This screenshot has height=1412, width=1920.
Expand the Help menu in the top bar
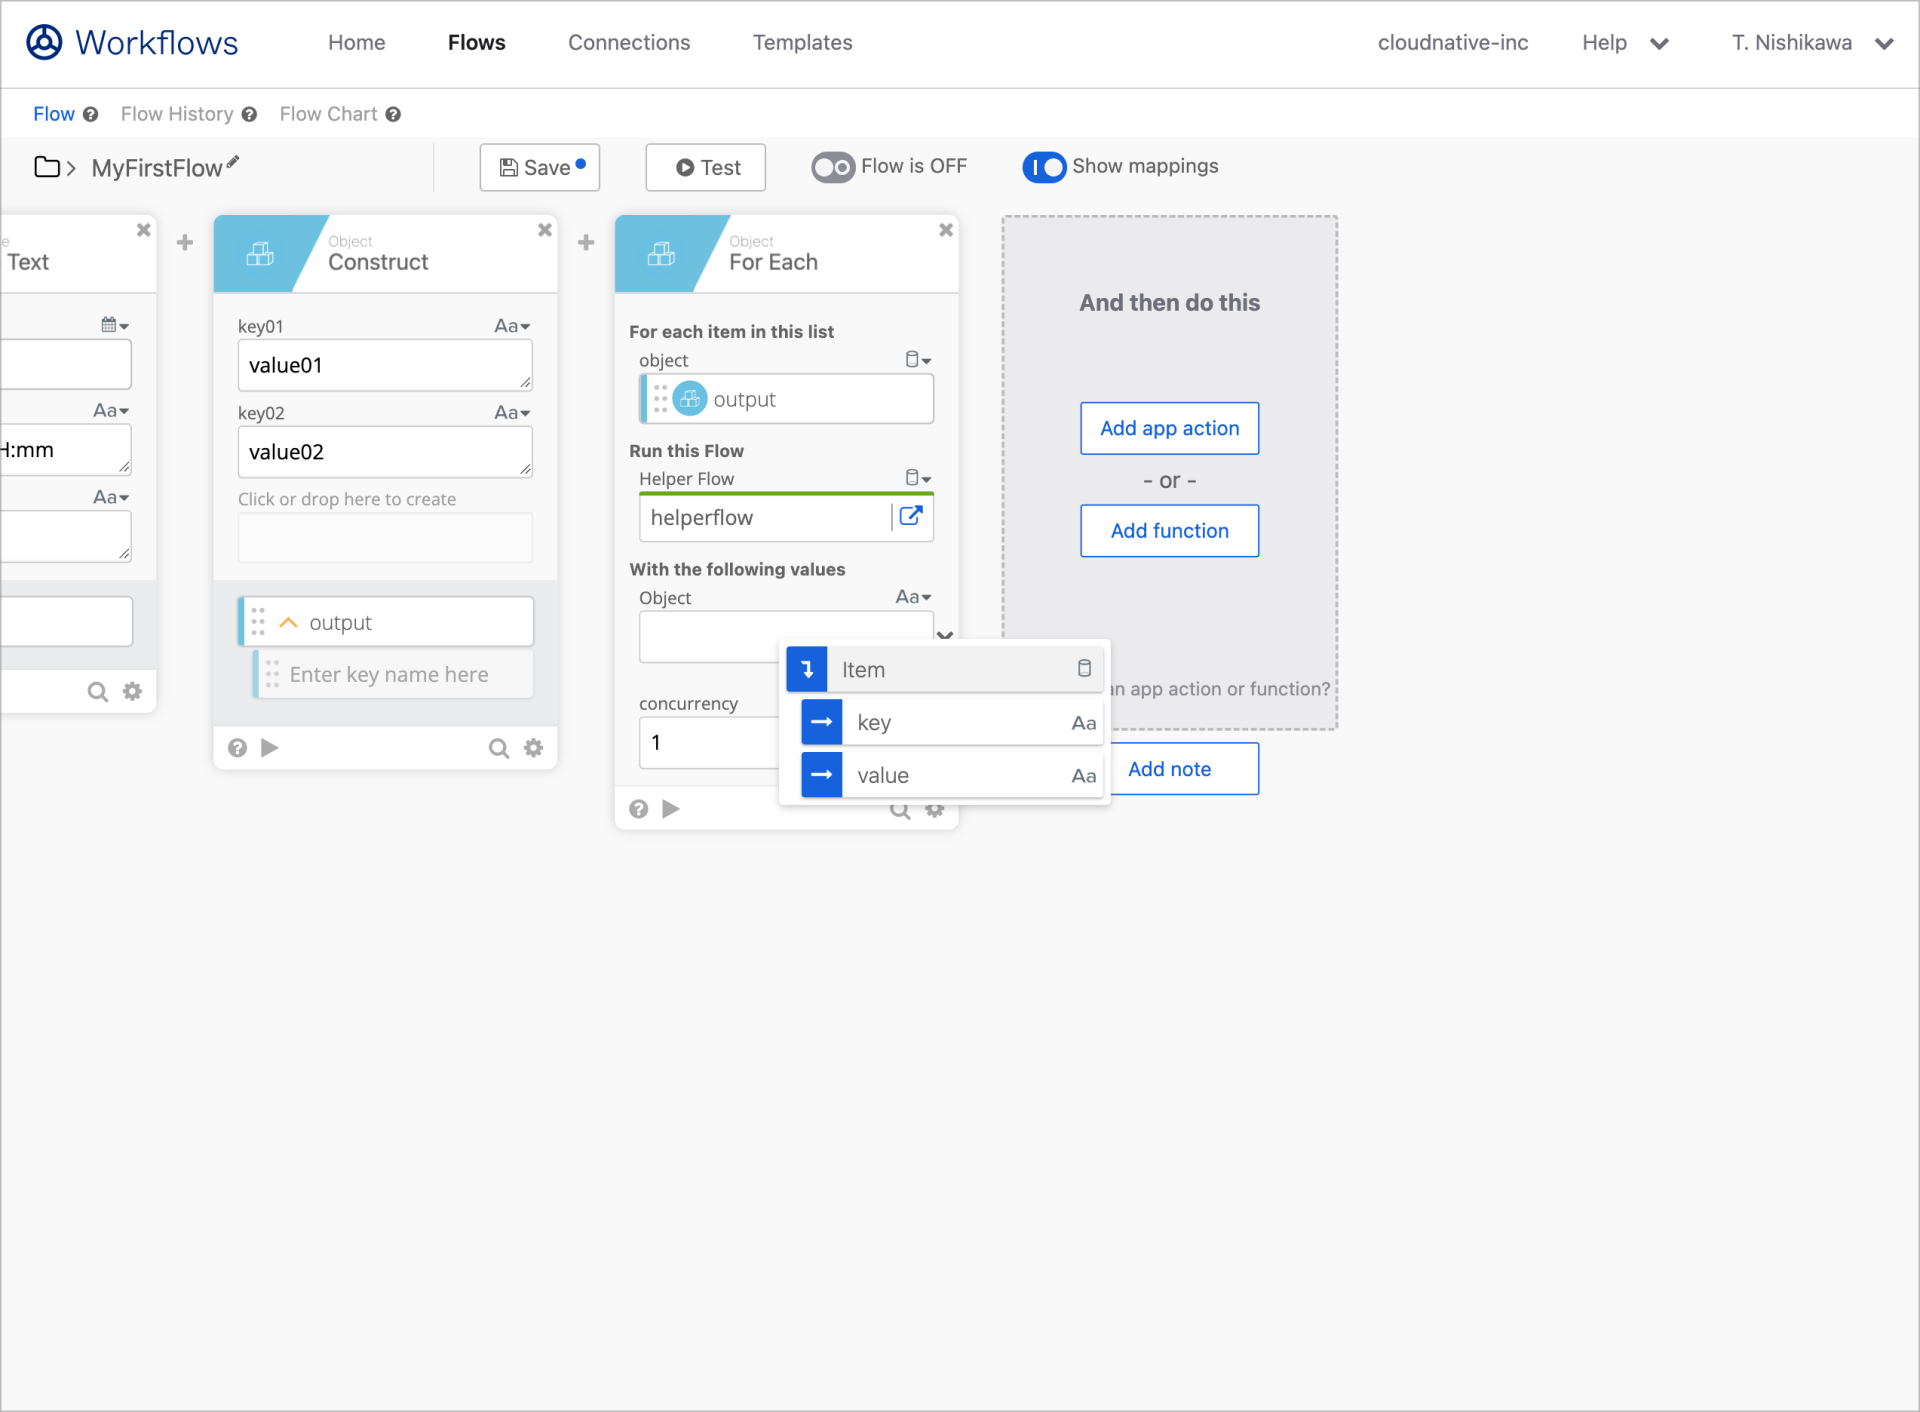1625,43
